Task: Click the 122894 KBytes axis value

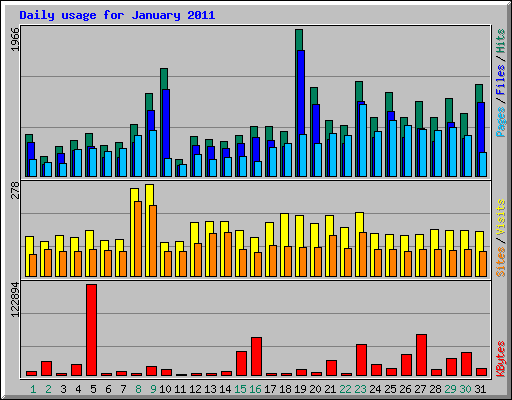Action: point(15,300)
